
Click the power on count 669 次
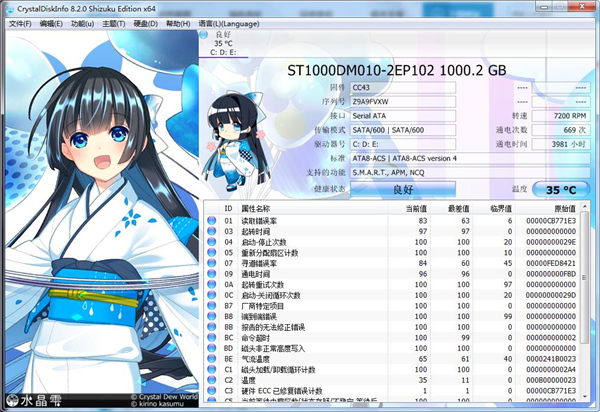click(x=561, y=130)
